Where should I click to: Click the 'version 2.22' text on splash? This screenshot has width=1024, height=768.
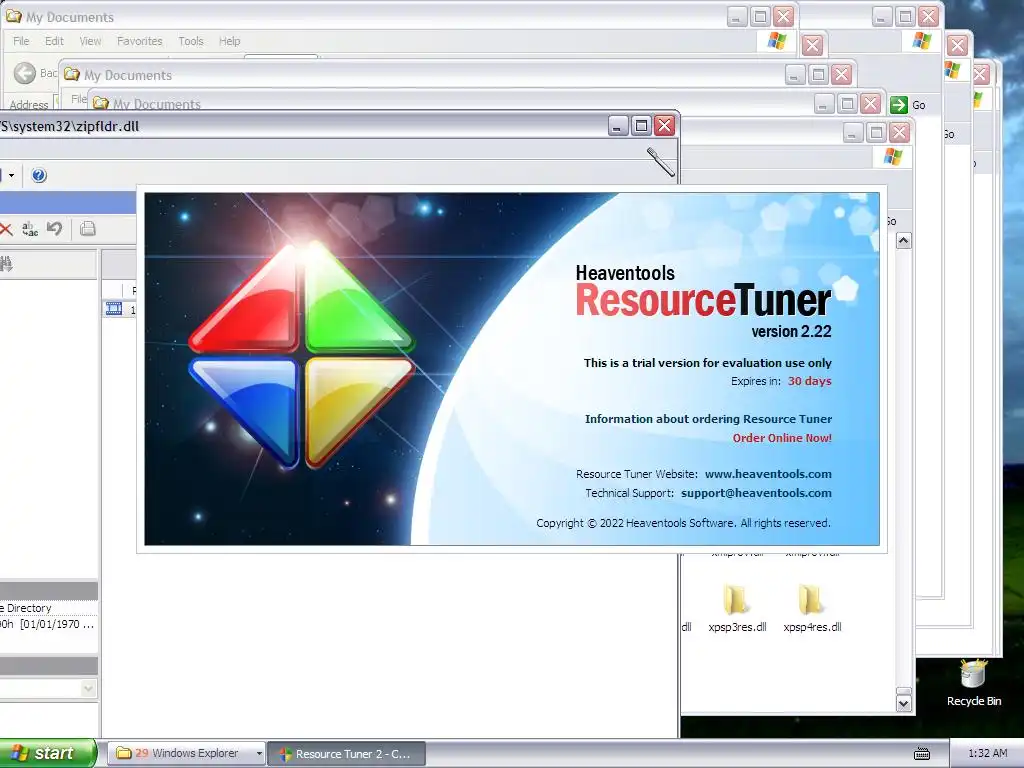coord(791,332)
